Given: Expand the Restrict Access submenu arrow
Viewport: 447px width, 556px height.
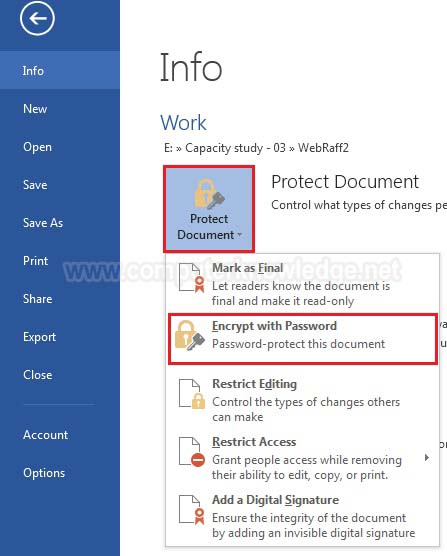Looking at the screenshot, I should point(427,457).
